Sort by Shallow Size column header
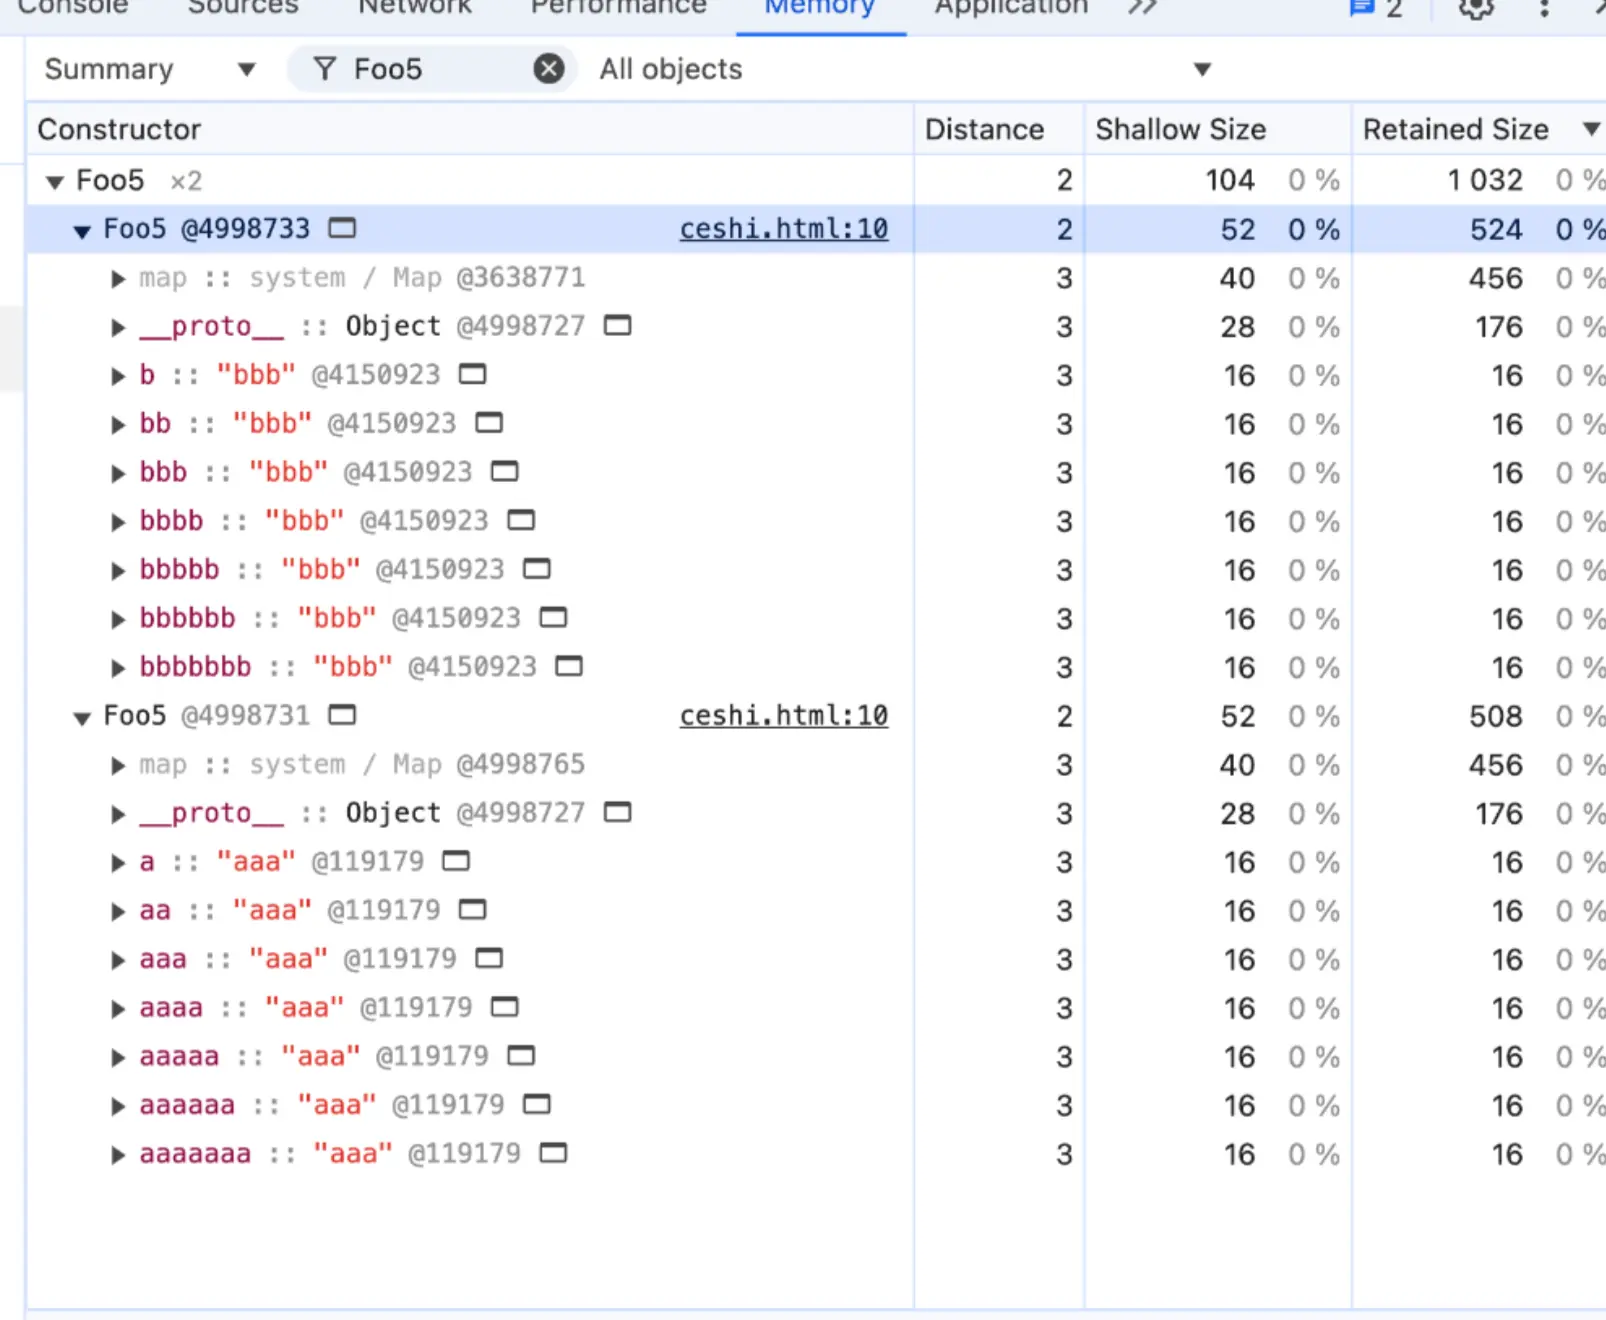The height and width of the screenshot is (1320, 1606). 1218,129
